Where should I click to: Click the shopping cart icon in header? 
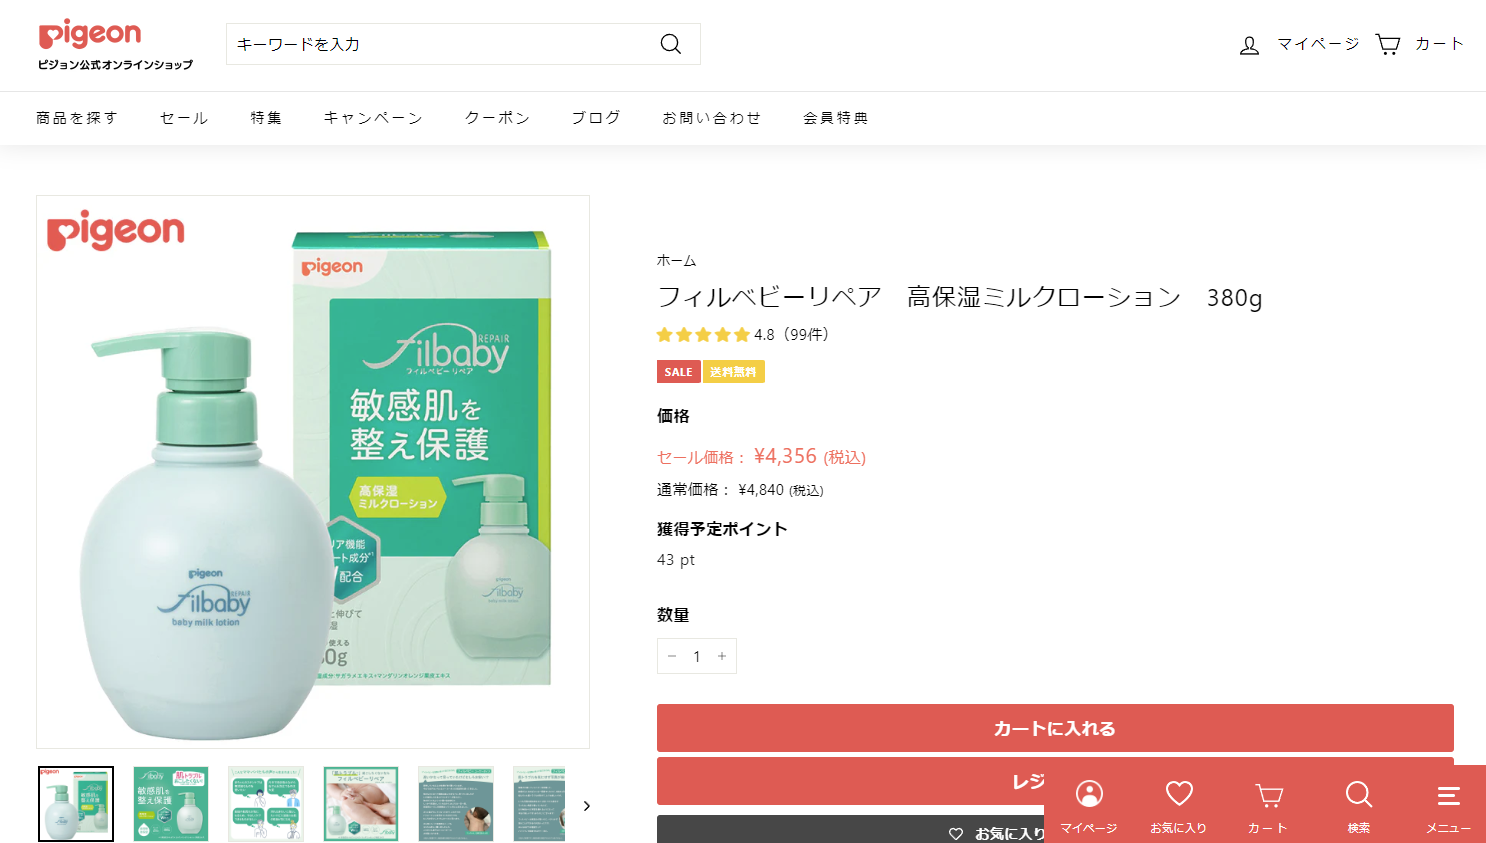click(1388, 44)
